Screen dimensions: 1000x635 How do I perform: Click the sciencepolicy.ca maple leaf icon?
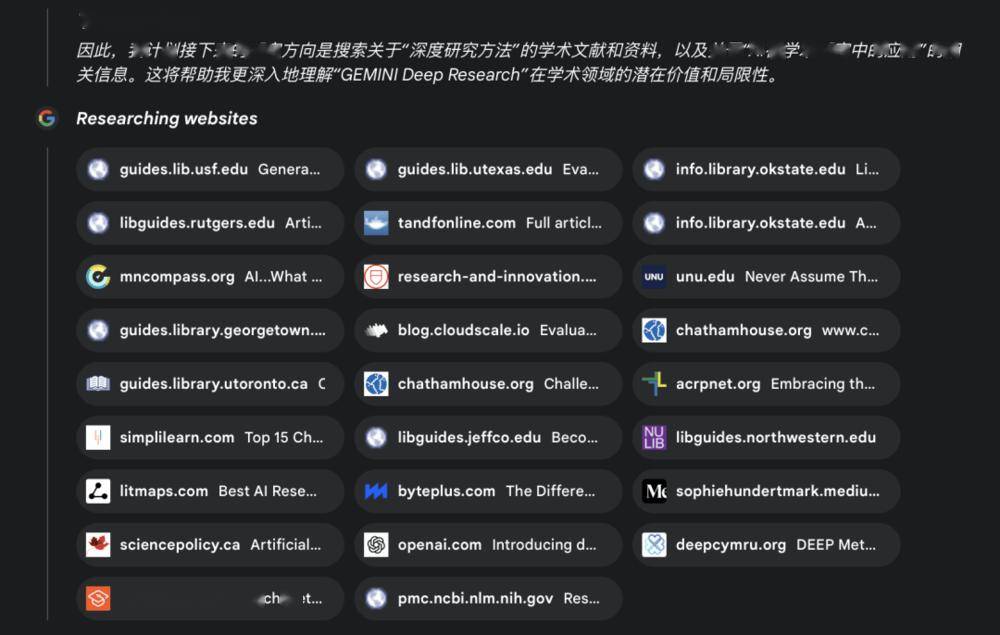98,544
